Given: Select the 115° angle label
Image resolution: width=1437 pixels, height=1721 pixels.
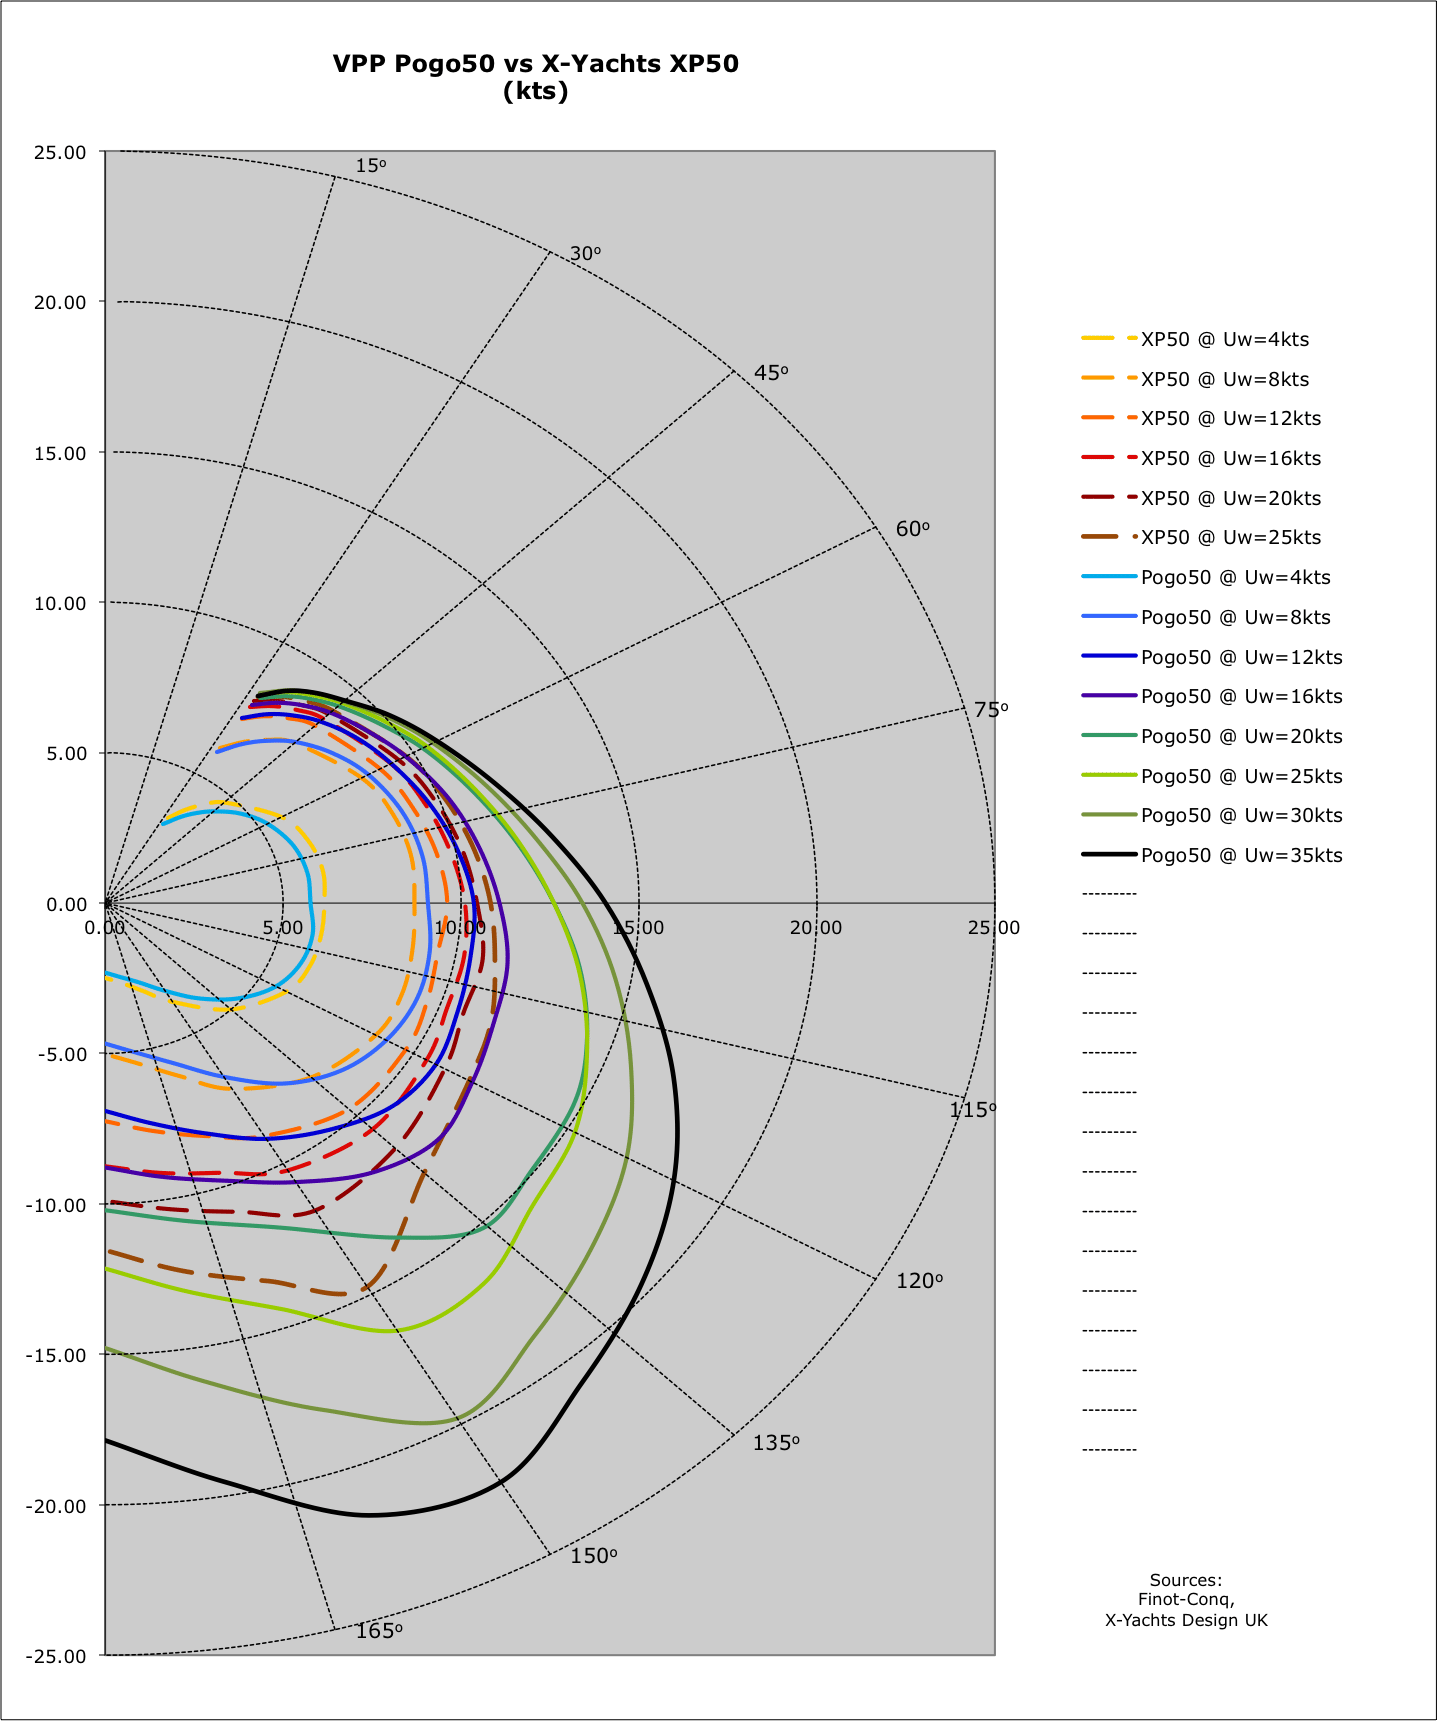Looking at the screenshot, I should [x=973, y=1110].
